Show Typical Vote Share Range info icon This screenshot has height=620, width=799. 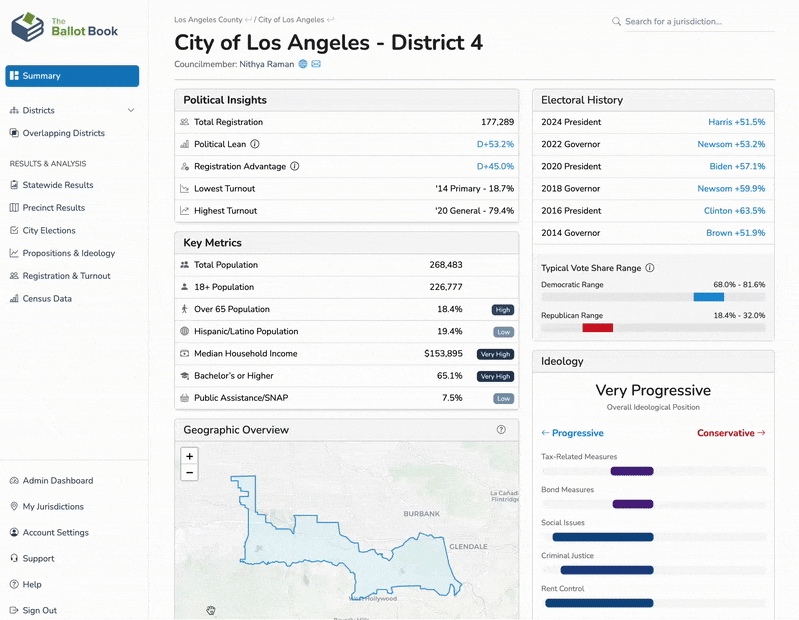click(x=650, y=268)
